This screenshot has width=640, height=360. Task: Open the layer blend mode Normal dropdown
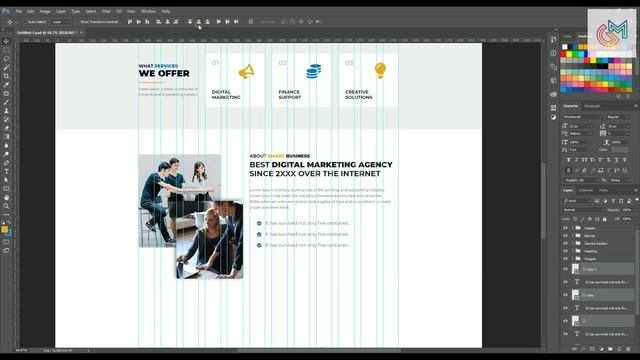[582, 210]
